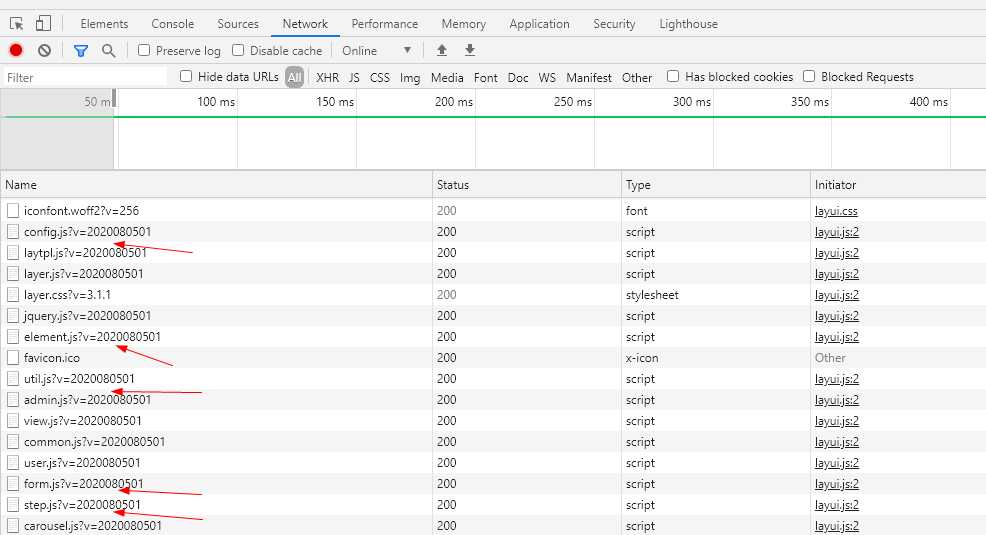Viewport: 986px width, 535px height.
Task: Toggle the filter funnel icon
Action: tap(80, 50)
